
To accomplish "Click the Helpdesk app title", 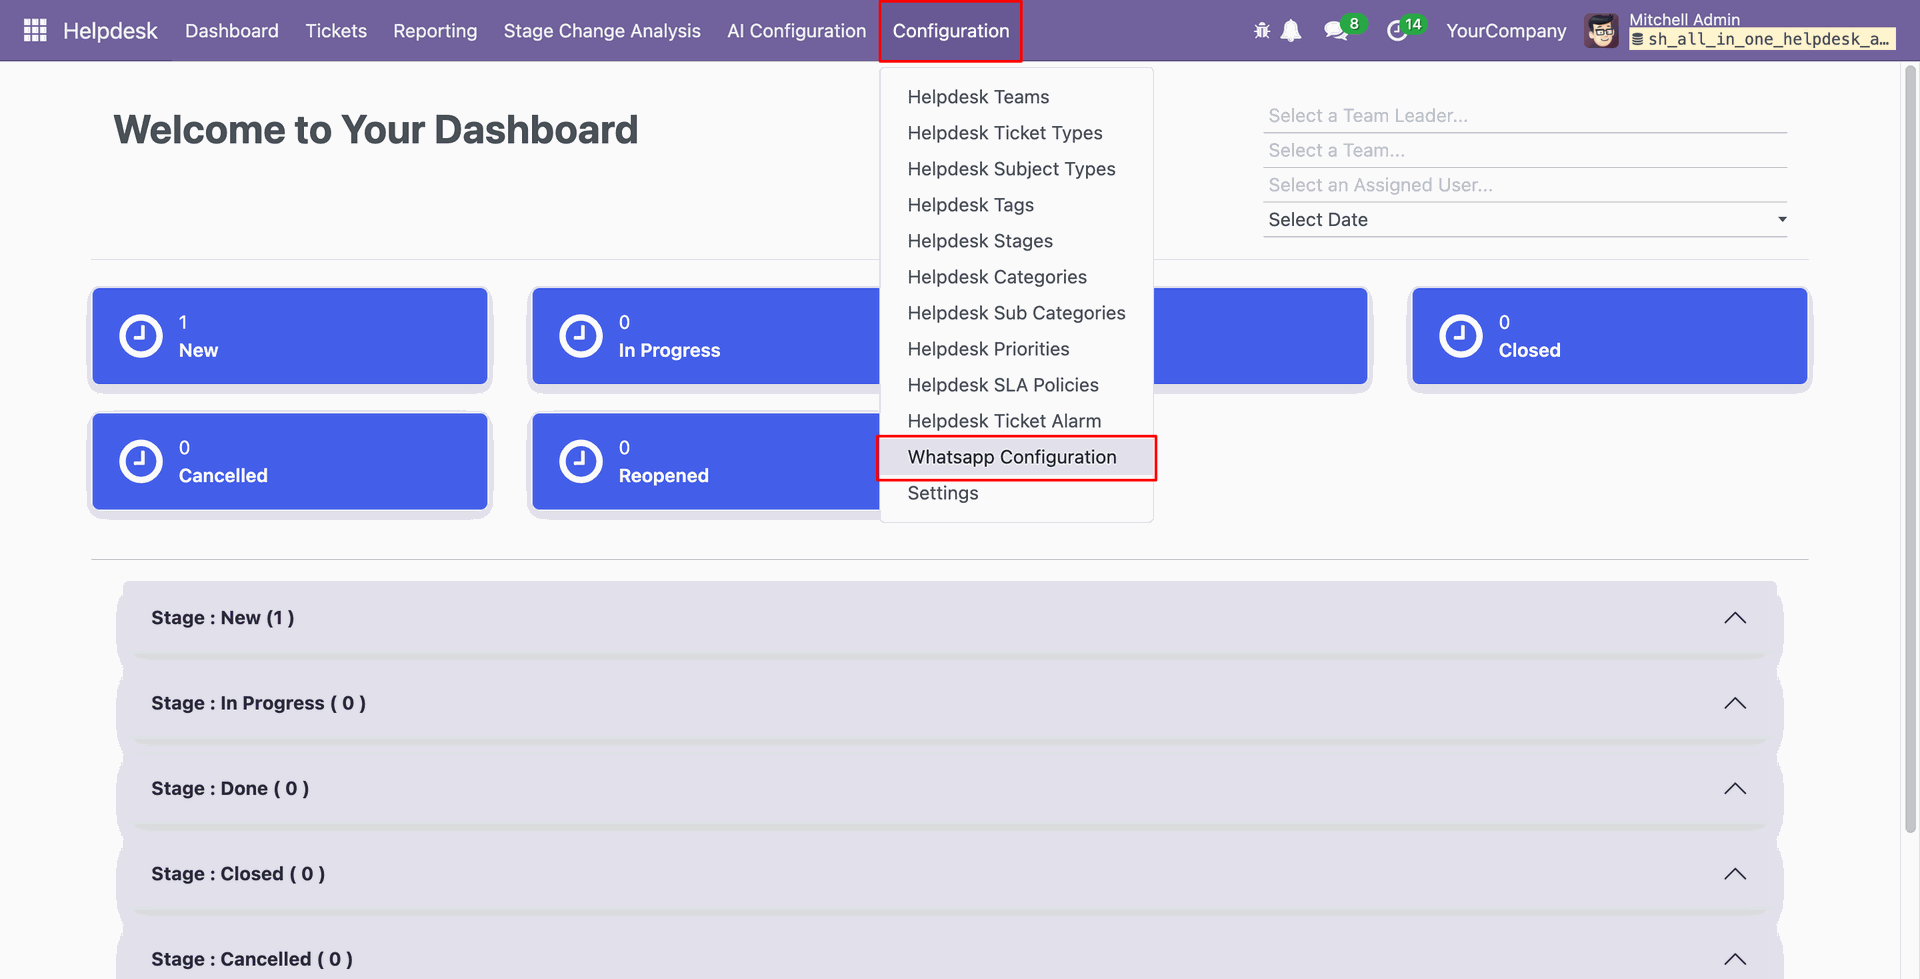I will (110, 31).
